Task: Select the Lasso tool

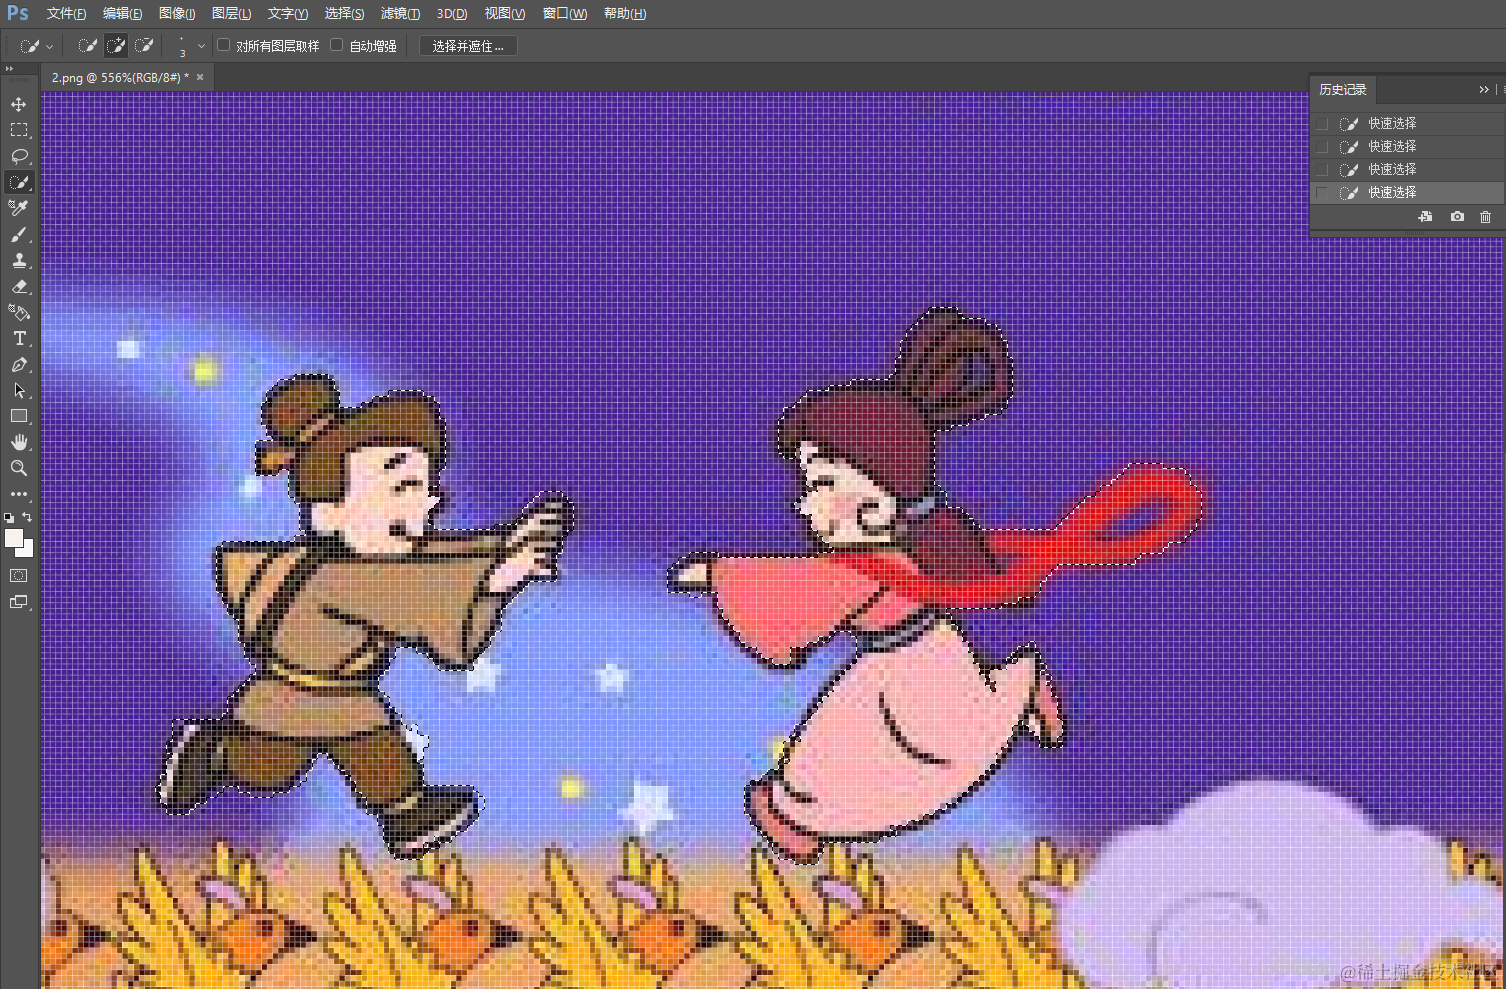Action: pos(19,156)
